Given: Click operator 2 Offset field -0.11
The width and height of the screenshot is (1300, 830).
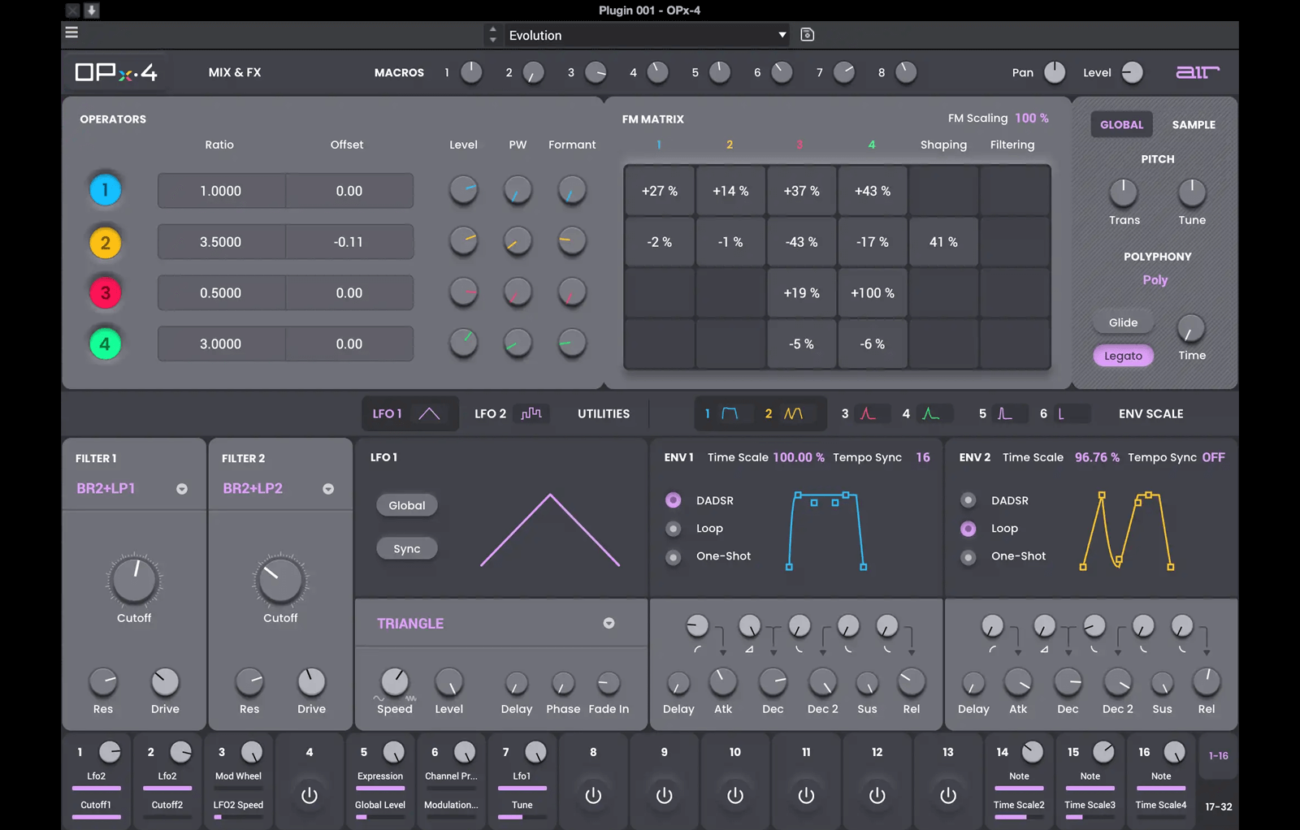Looking at the screenshot, I should pyautogui.click(x=349, y=242).
